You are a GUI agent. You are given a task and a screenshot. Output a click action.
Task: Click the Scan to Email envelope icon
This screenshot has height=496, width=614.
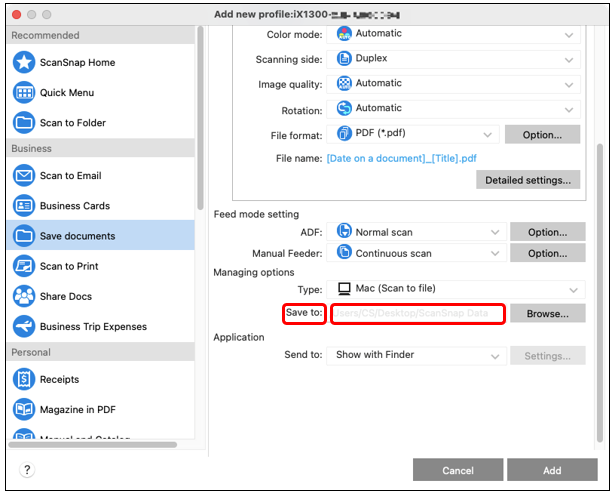point(24,175)
